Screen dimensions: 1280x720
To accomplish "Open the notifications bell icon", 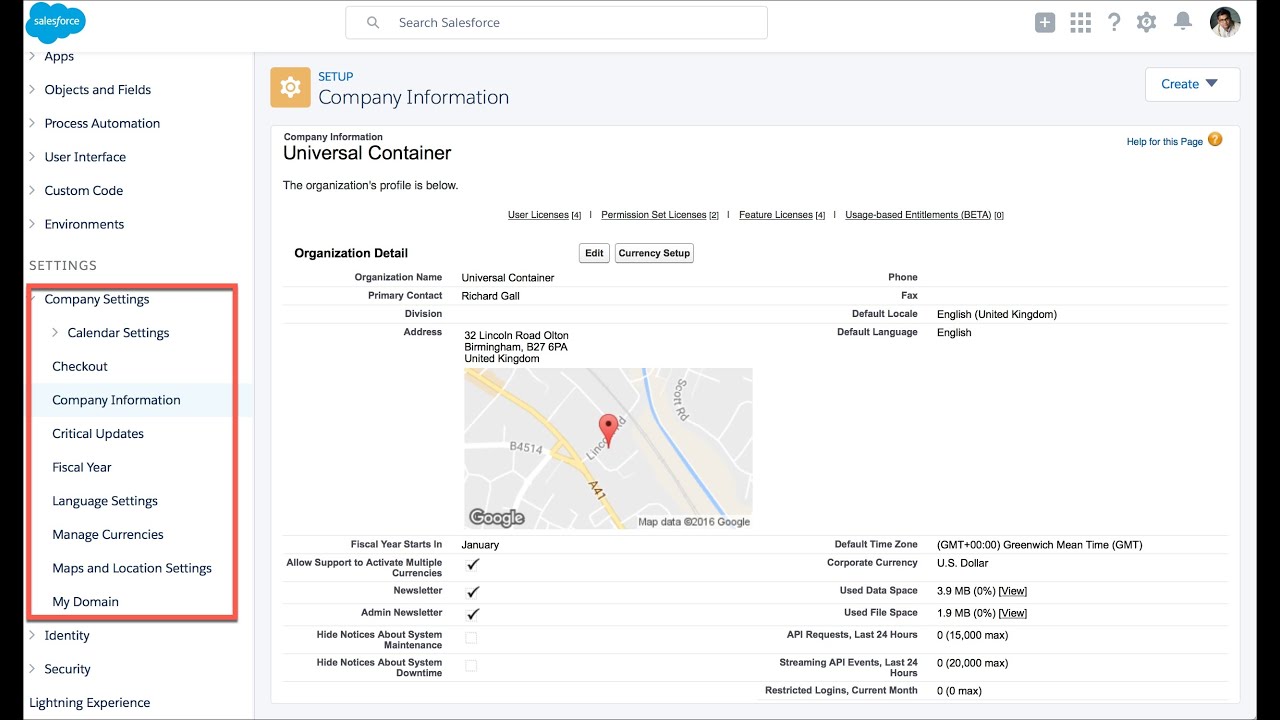I will [1183, 22].
